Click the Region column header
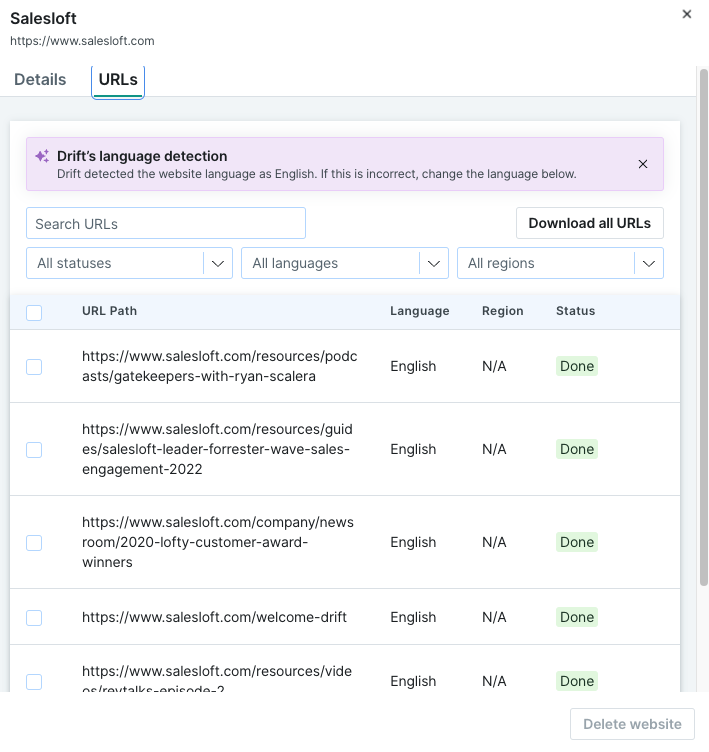 tap(503, 311)
